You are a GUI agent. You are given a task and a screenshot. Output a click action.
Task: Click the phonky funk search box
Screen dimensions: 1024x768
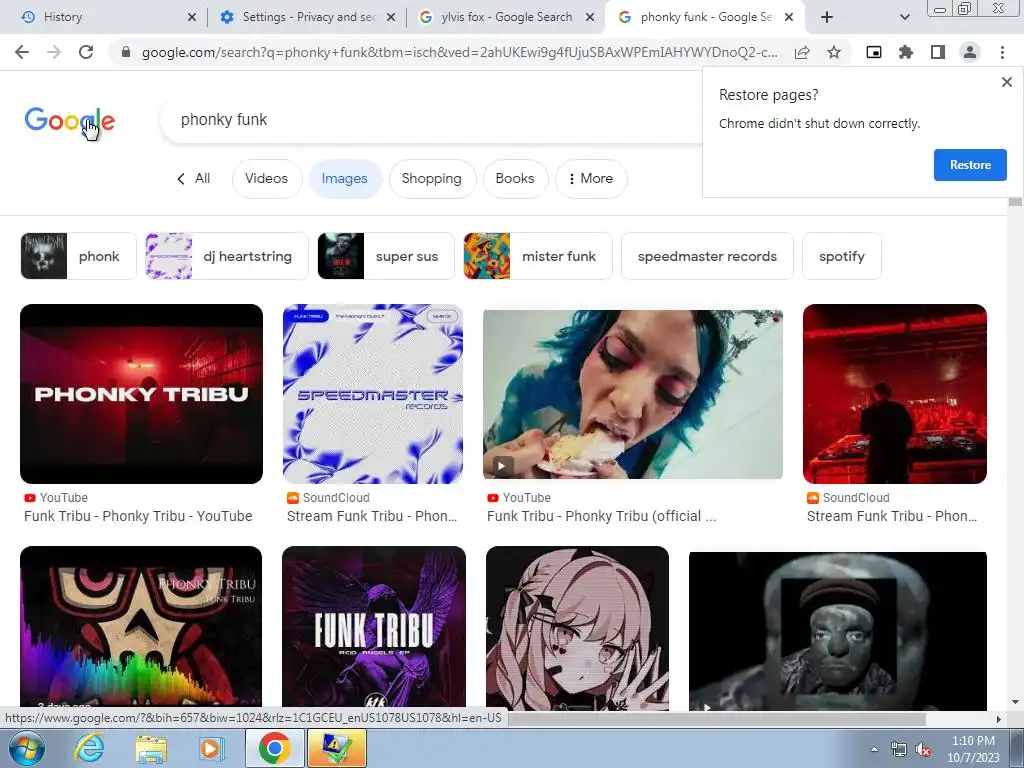point(431,120)
